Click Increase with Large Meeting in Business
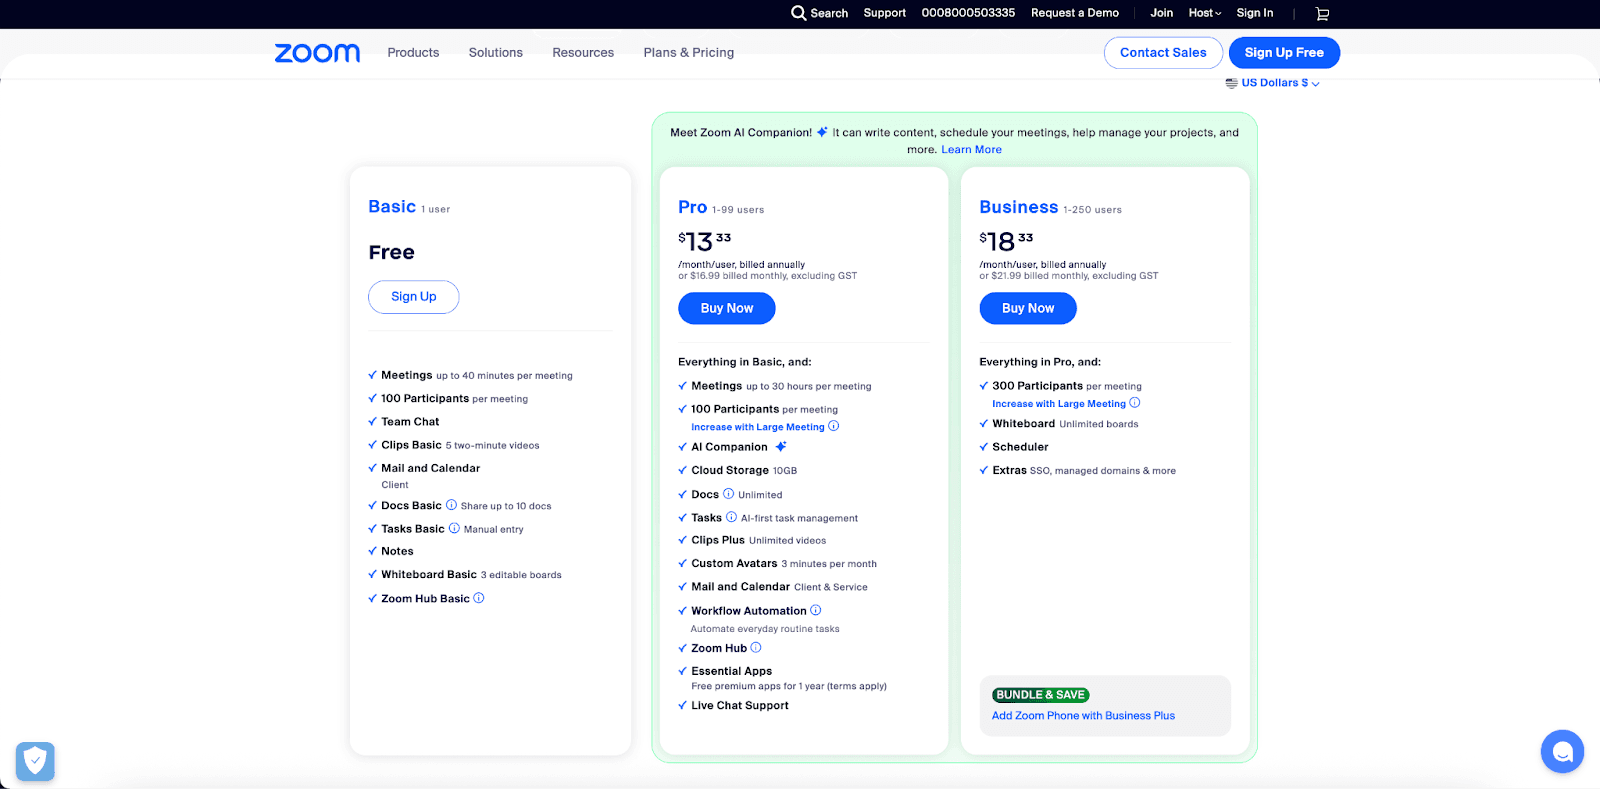The width and height of the screenshot is (1600, 789). click(1059, 404)
